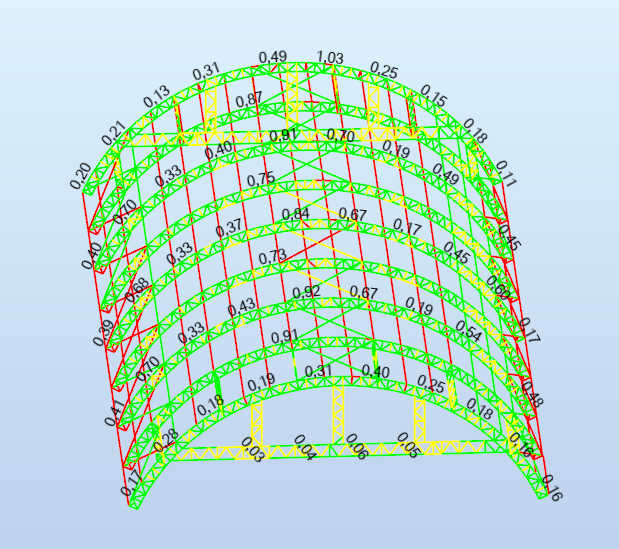Screen dimensions: 619x549
Task: Click the 1.03 ratio label at roof apex
Action: (330, 58)
